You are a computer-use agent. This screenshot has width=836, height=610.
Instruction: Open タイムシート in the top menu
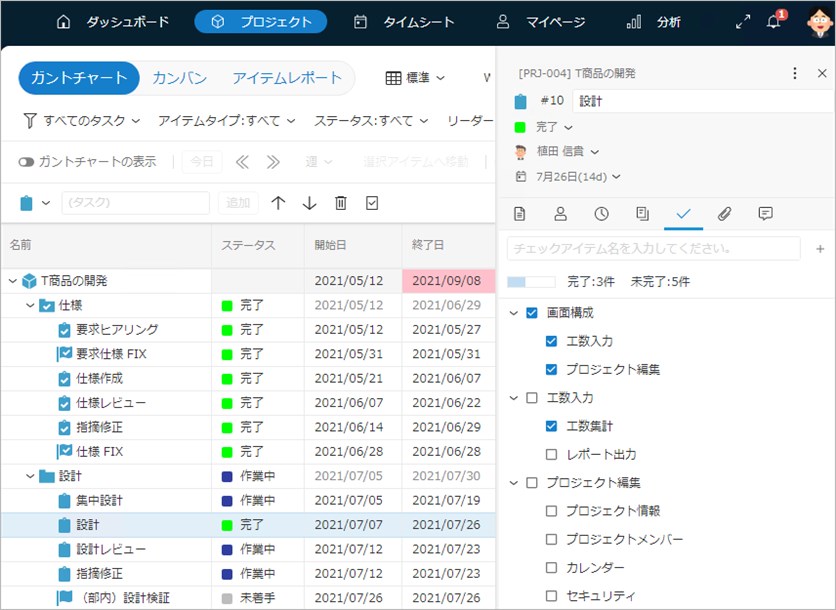click(x=404, y=22)
